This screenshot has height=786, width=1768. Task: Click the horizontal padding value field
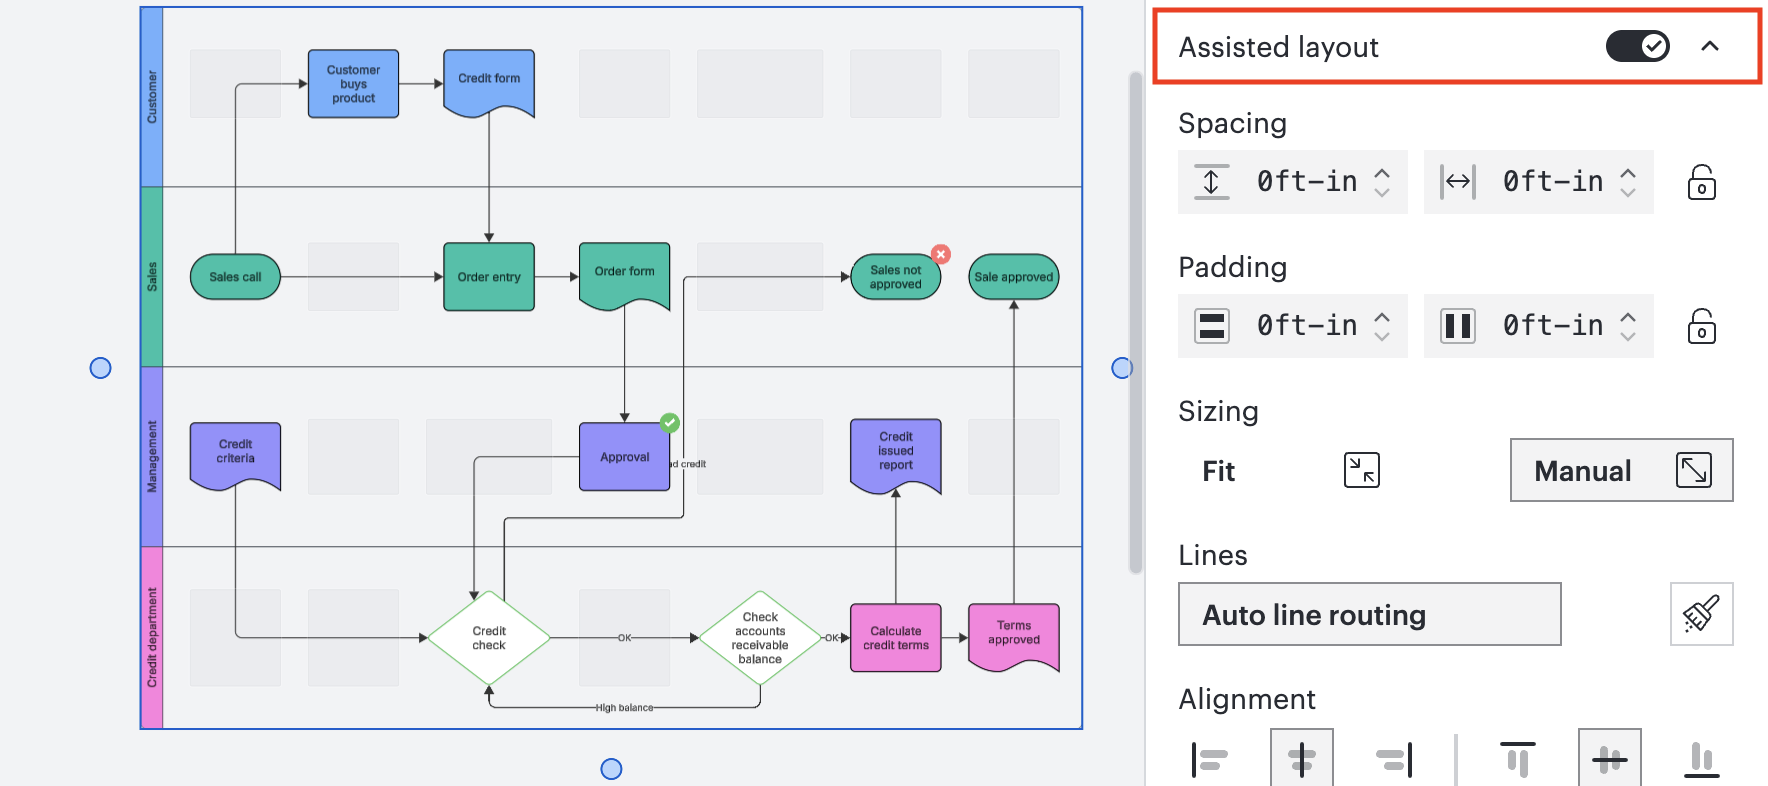[1553, 326]
